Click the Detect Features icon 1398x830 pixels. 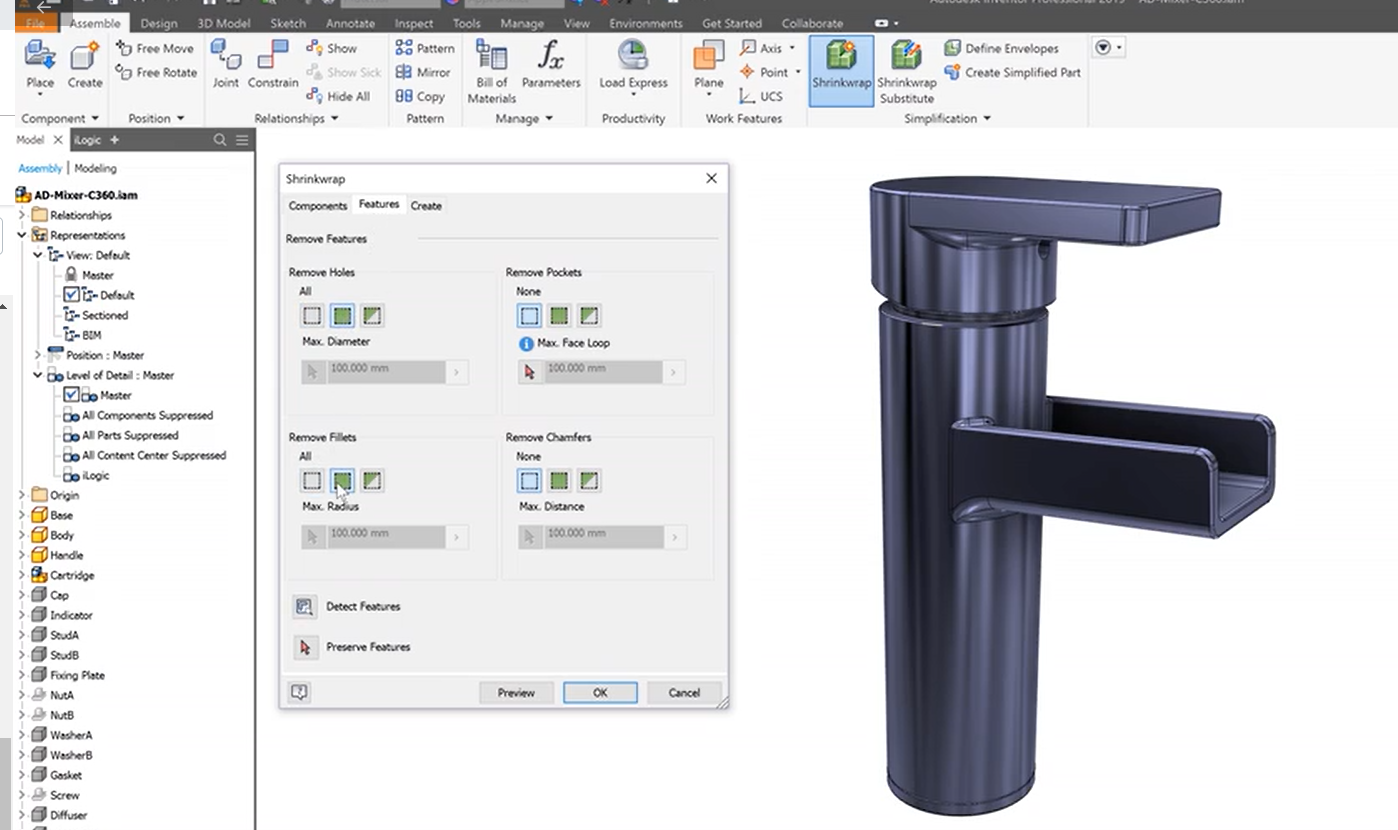point(304,607)
